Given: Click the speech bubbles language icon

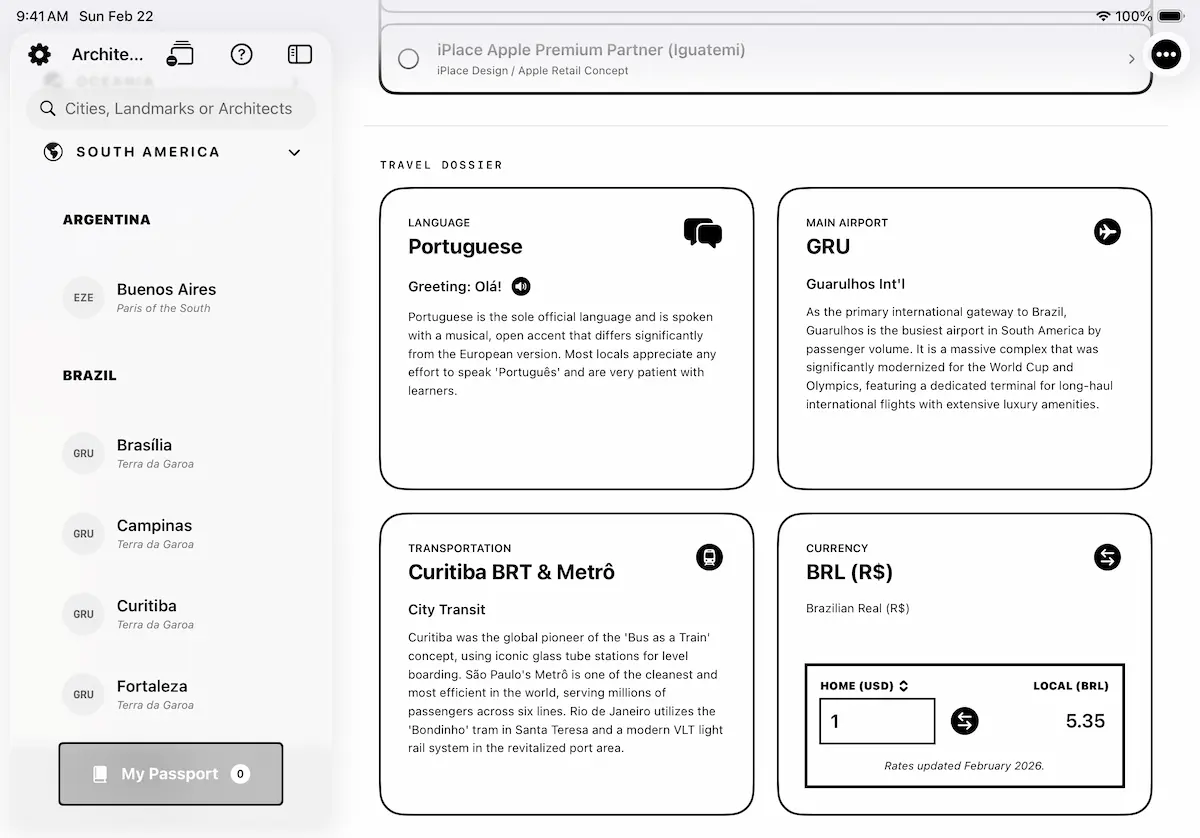Looking at the screenshot, I should [x=703, y=233].
